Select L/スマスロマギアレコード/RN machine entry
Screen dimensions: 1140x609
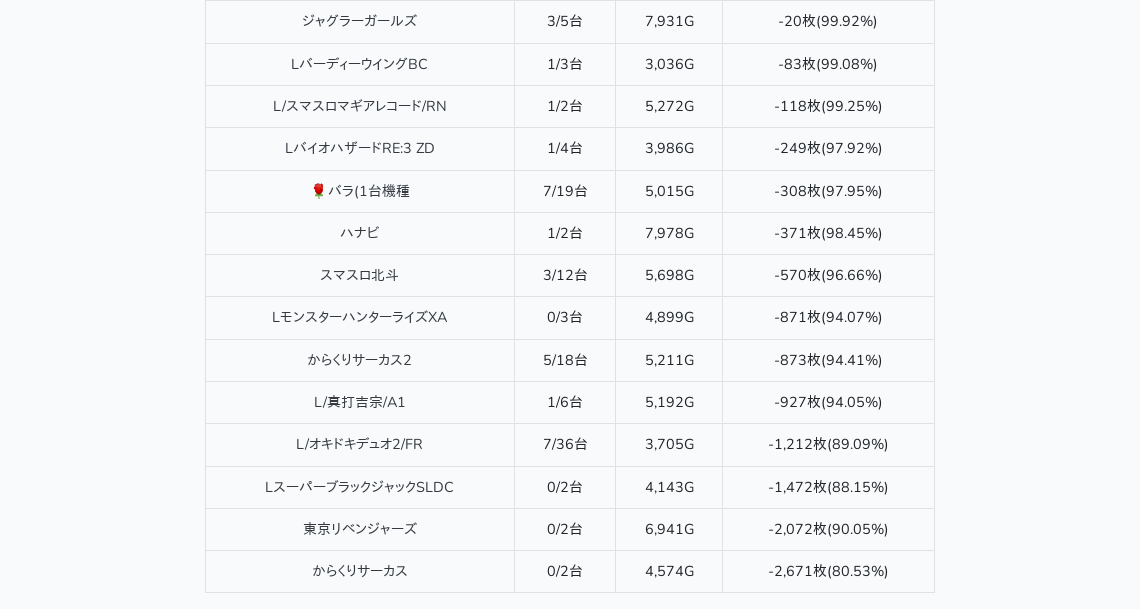359,106
